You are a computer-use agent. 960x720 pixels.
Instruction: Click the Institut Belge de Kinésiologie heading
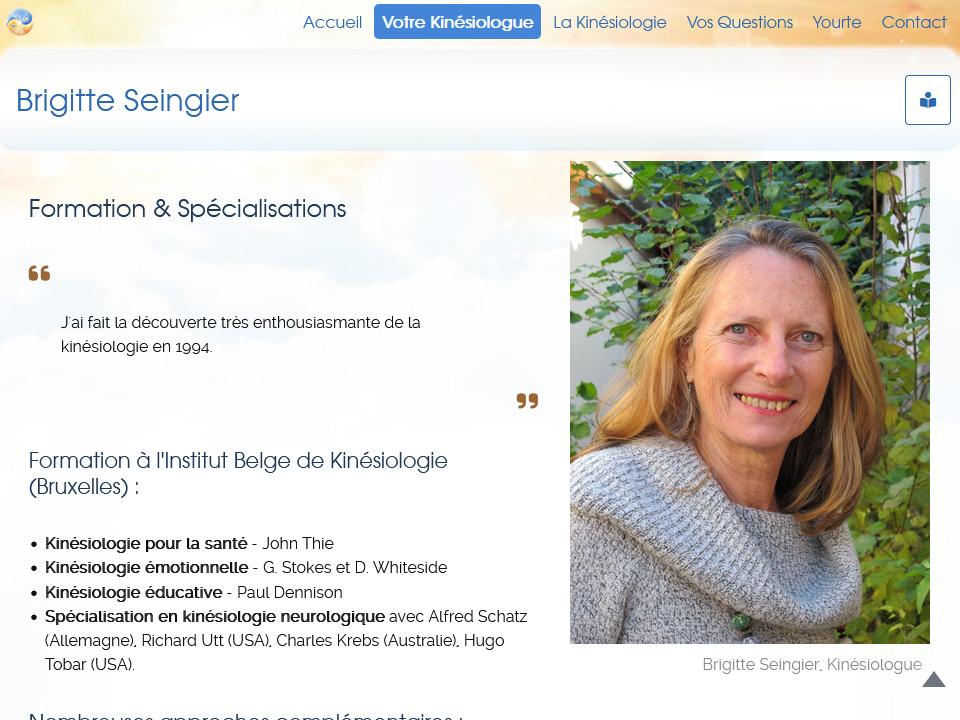(238, 473)
